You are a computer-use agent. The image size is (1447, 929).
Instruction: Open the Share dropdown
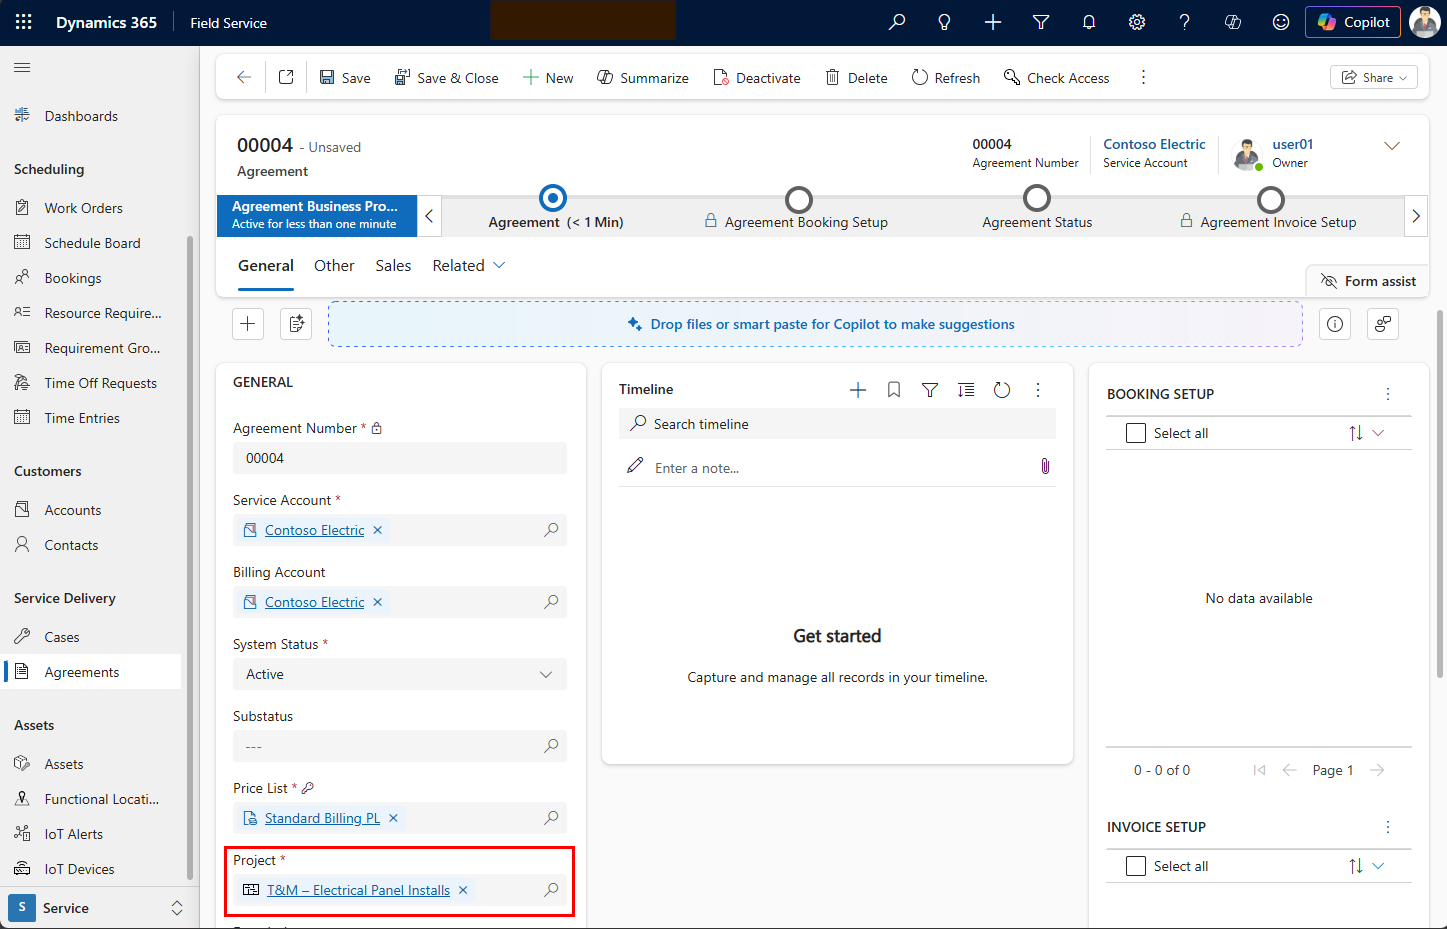(x=1373, y=76)
